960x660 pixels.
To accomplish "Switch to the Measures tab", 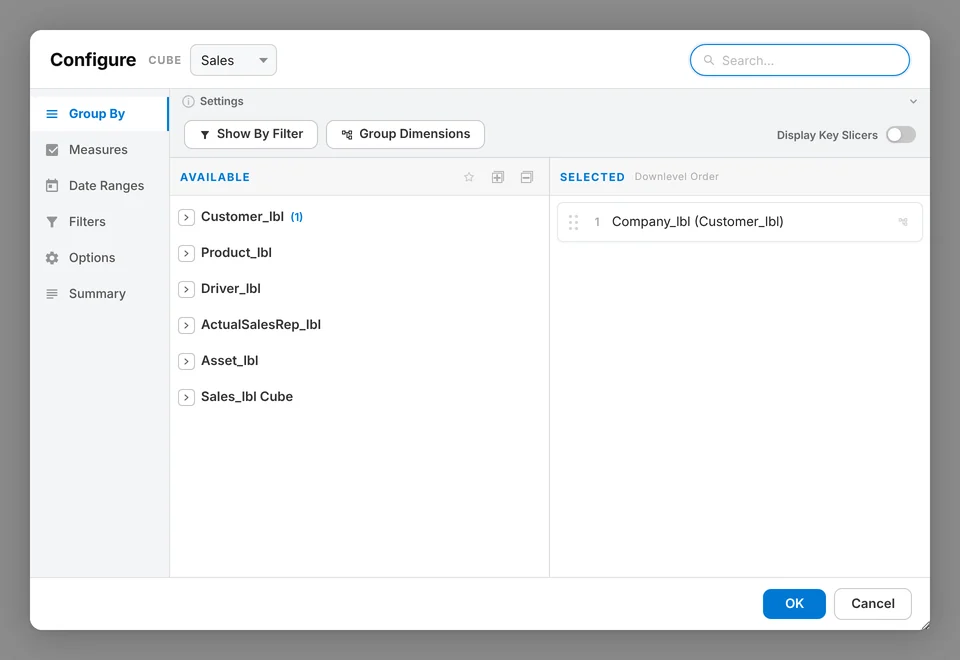I will pos(100,150).
